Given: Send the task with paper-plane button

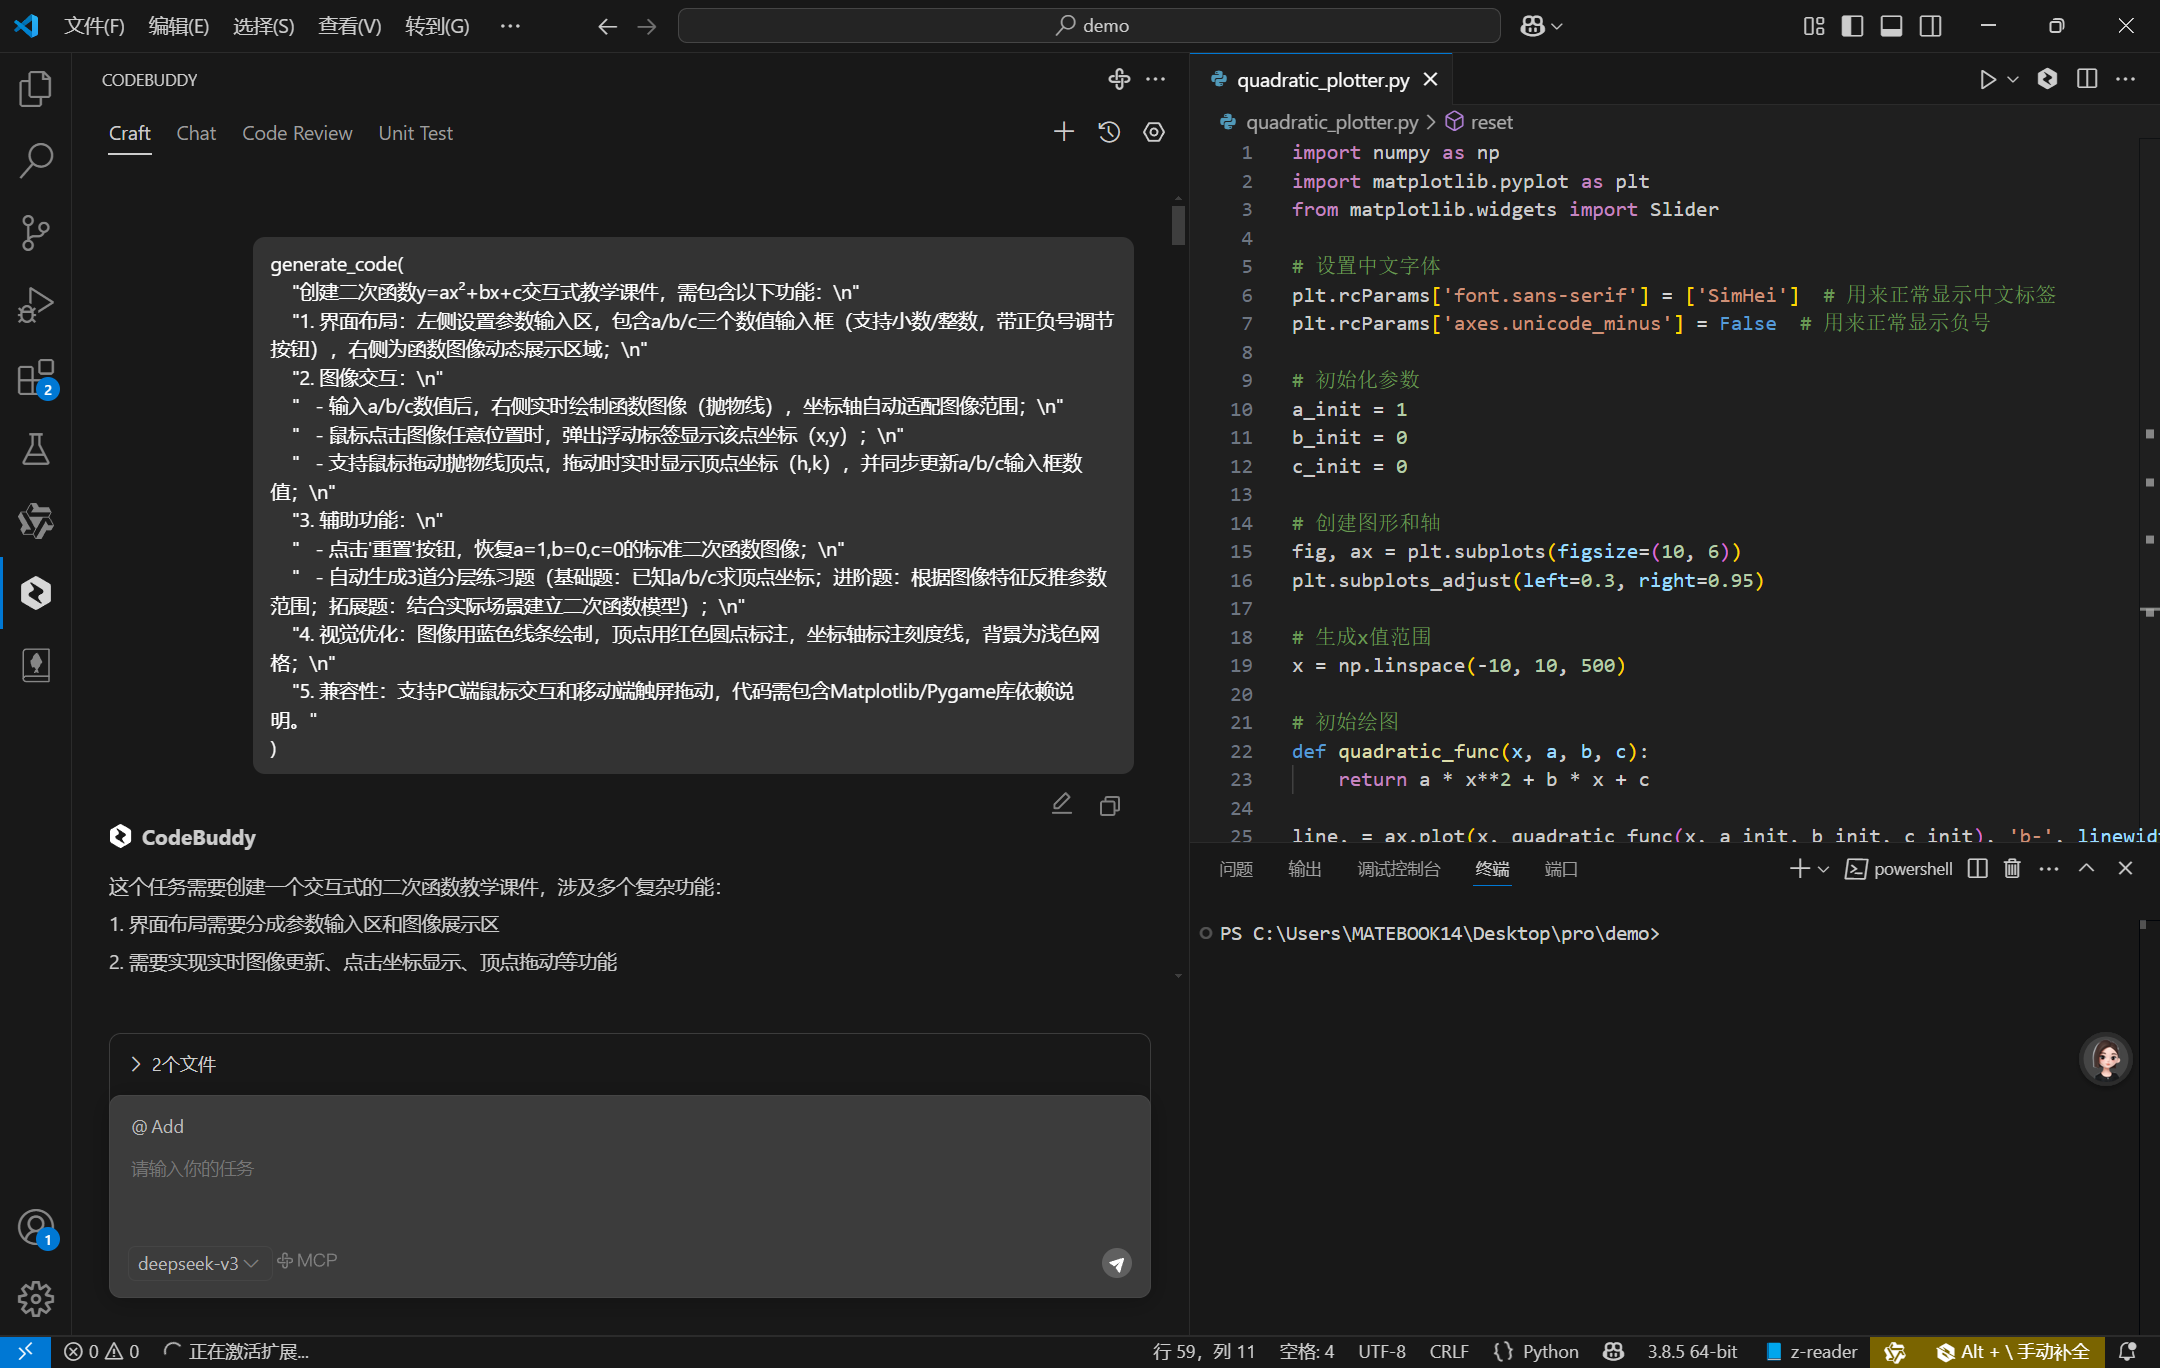Looking at the screenshot, I should point(1116,1263).
